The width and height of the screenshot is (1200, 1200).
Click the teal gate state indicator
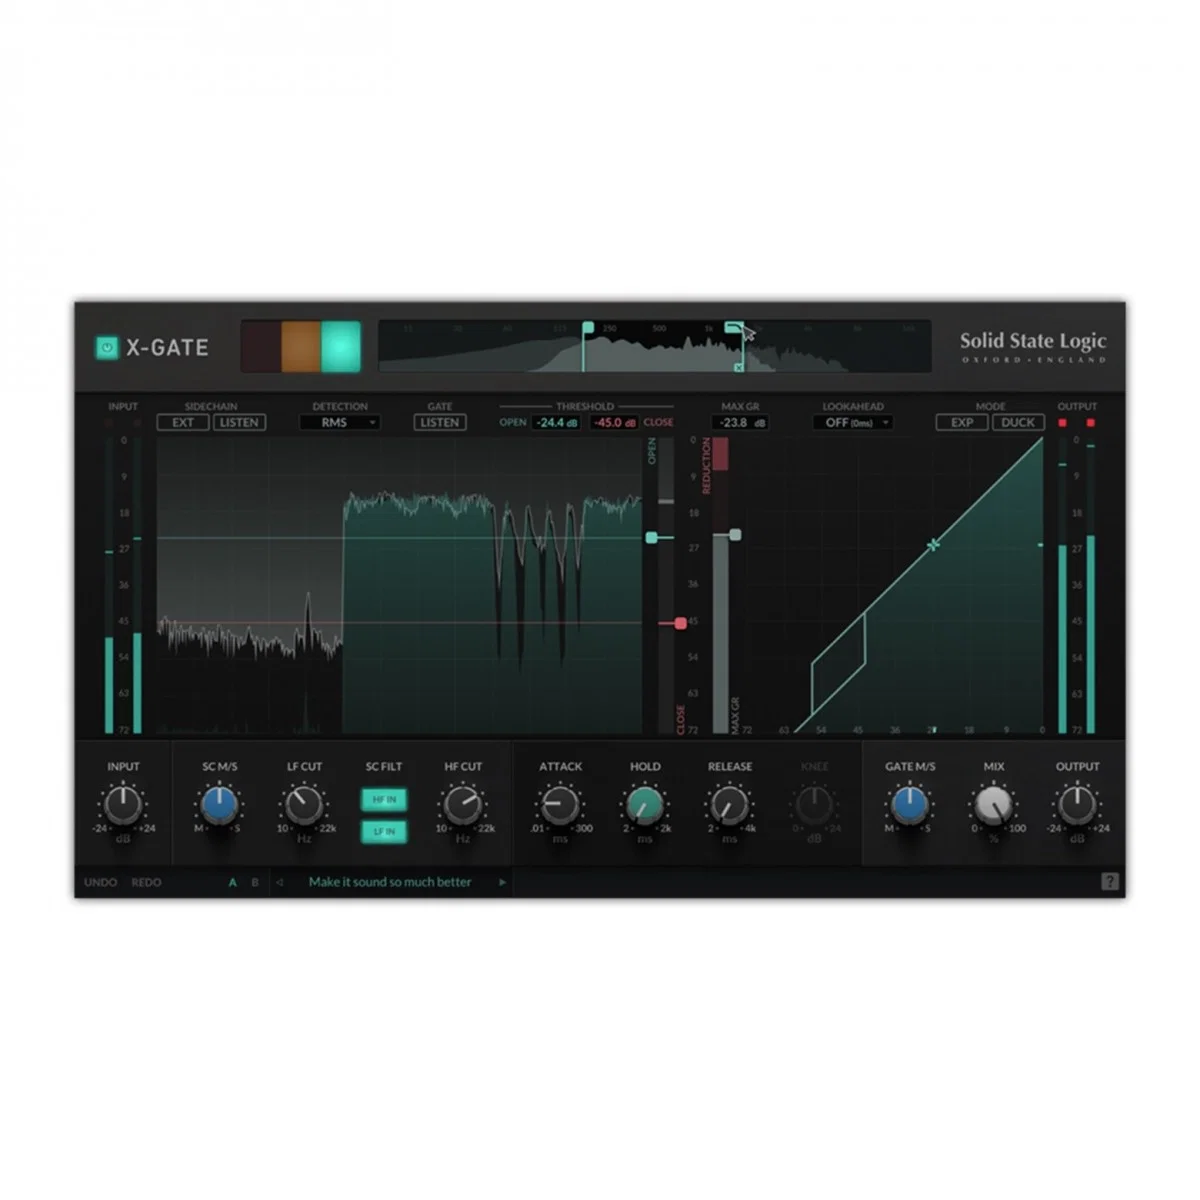click(340, 346)
